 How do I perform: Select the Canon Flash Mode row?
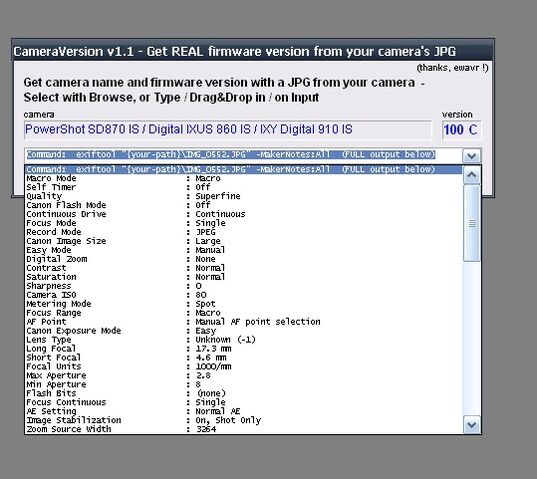[x=243, y=205]
